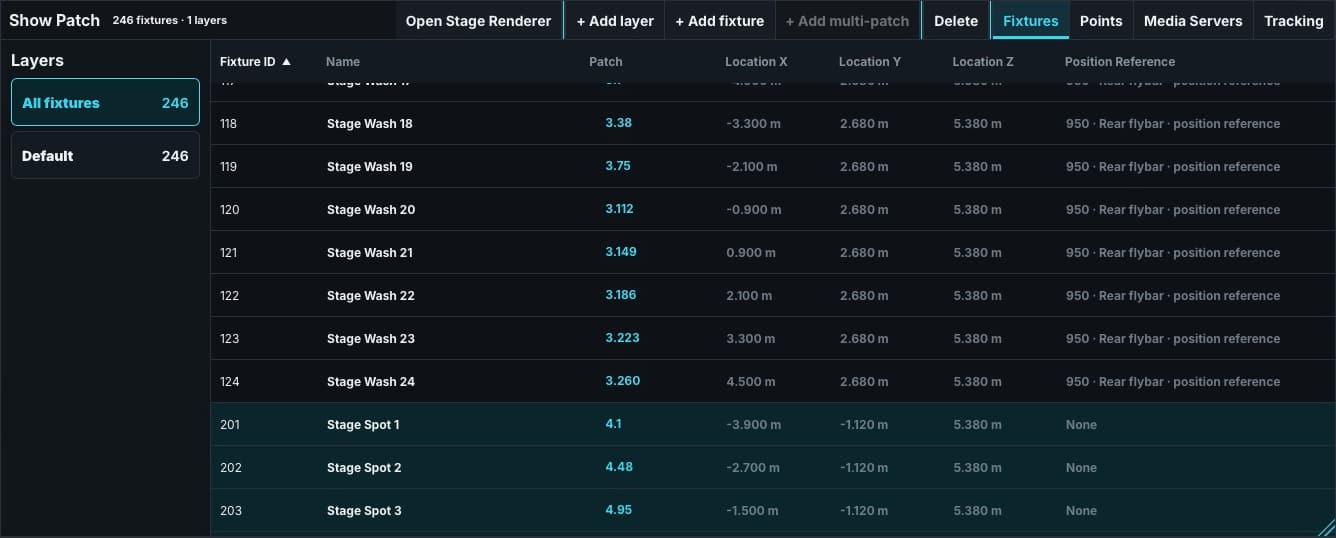Click patch address 3.75
This screenshot has width=1336, height=538.
point(618,166)
